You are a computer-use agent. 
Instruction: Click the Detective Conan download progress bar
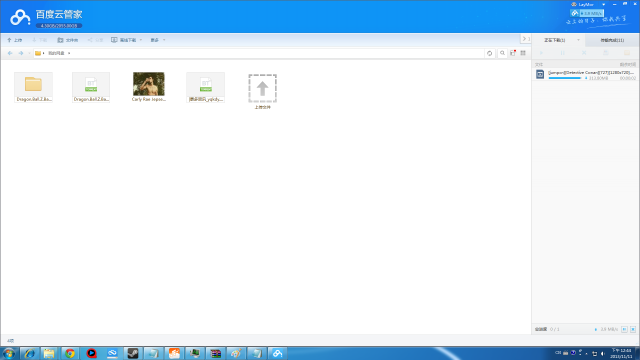[x=565, y=78]
